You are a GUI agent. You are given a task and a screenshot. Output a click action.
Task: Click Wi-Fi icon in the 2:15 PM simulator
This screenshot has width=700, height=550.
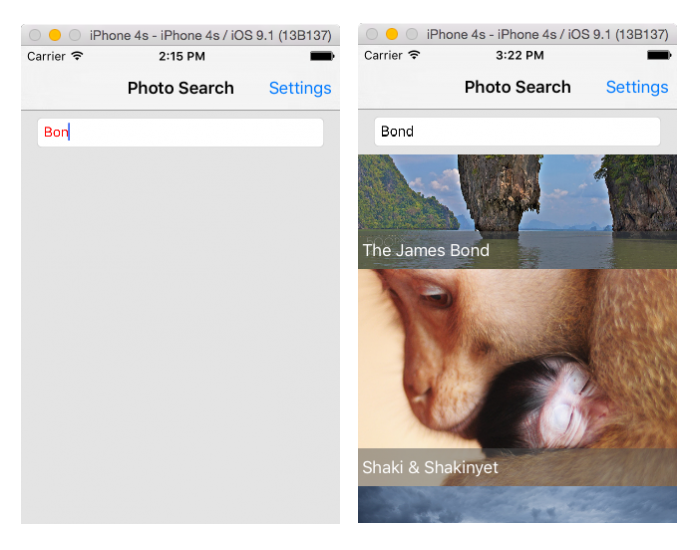[x=77, y=56]
